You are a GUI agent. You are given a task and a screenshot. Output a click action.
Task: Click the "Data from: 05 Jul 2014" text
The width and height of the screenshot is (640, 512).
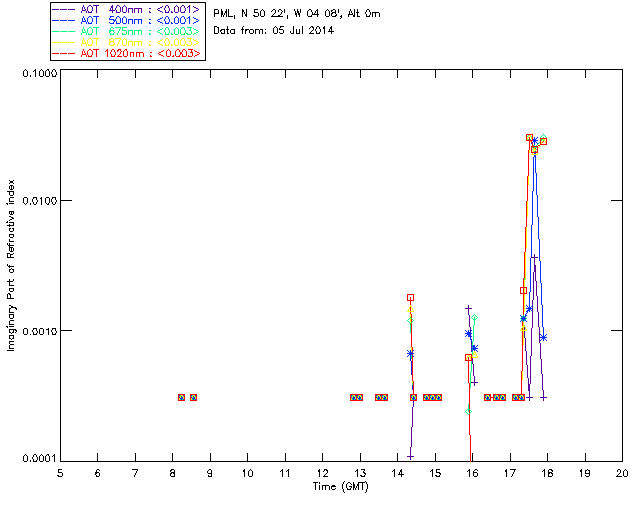(273, 30)
